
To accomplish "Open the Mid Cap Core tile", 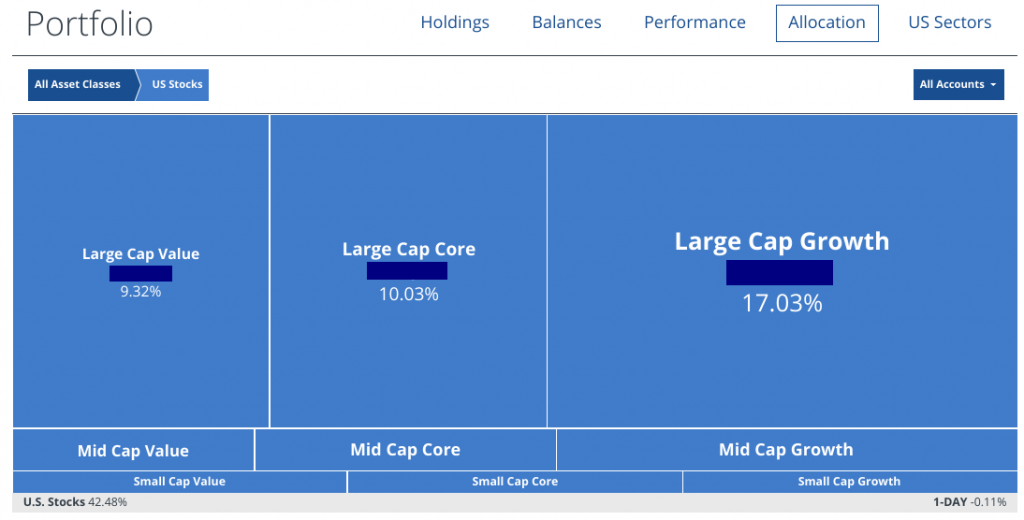I will (x=405, y=449).
